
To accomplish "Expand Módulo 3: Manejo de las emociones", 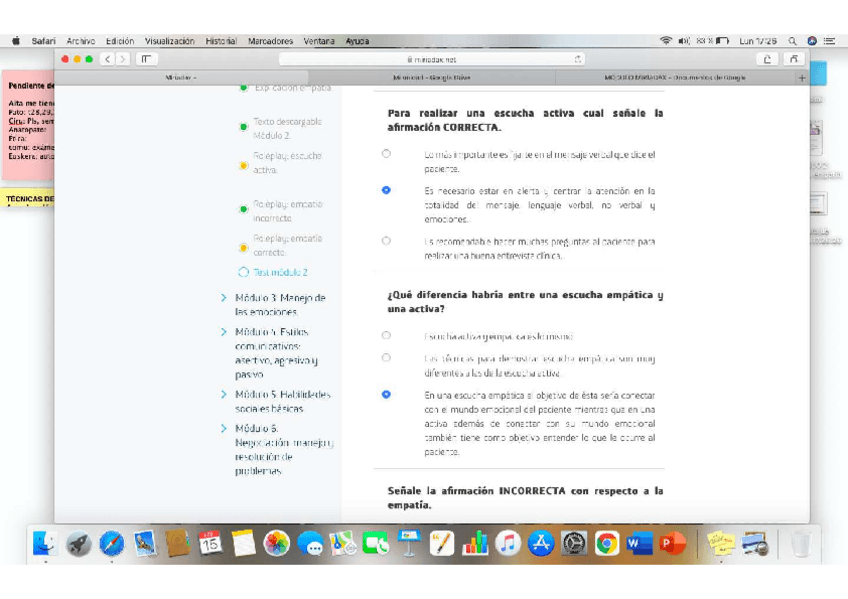I will coord(280,305).
